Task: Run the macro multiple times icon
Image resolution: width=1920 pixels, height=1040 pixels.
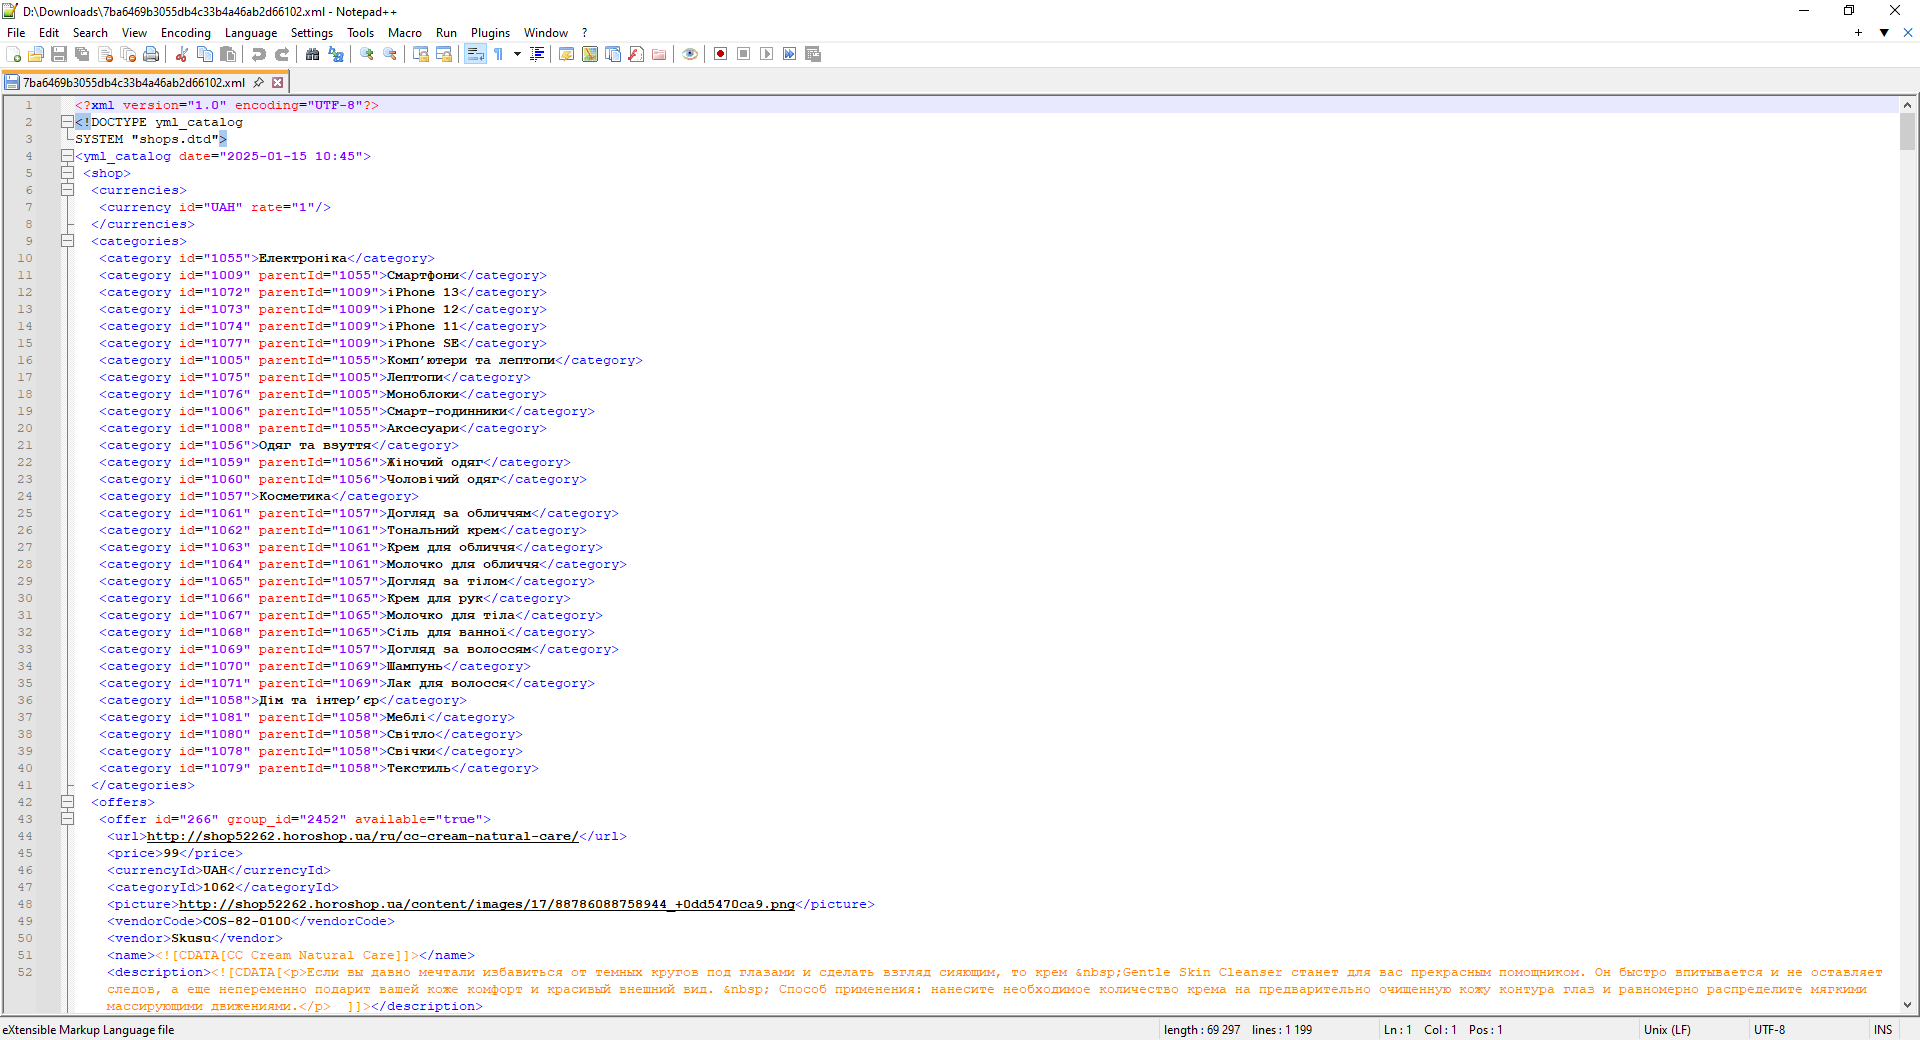Action: pos(790,54)
